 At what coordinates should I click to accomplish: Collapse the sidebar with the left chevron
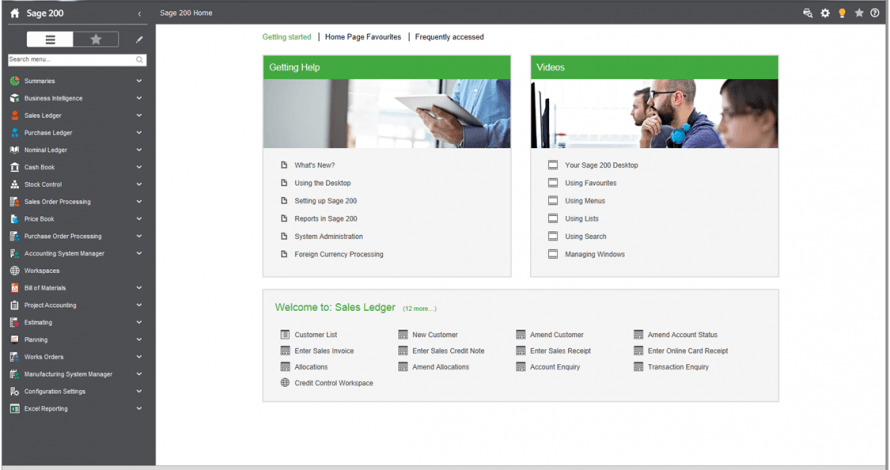tap(139, 14)
